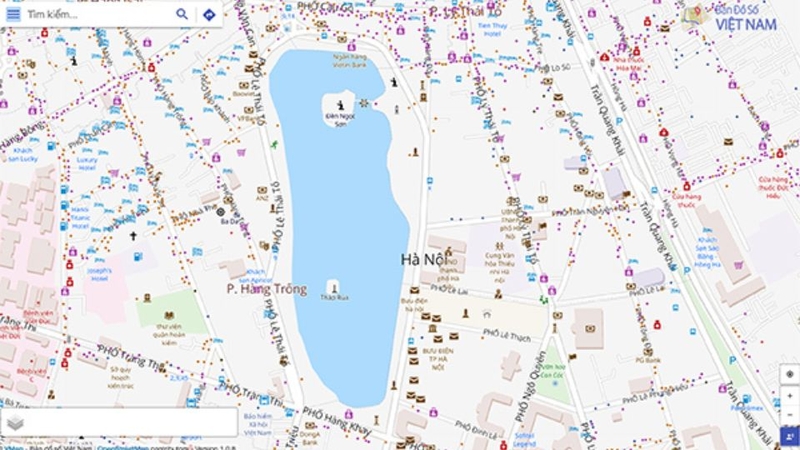The height and width of the screenshot is (450, 800).
Task: Zoom in with the plus button
Action: click(790, 396)
